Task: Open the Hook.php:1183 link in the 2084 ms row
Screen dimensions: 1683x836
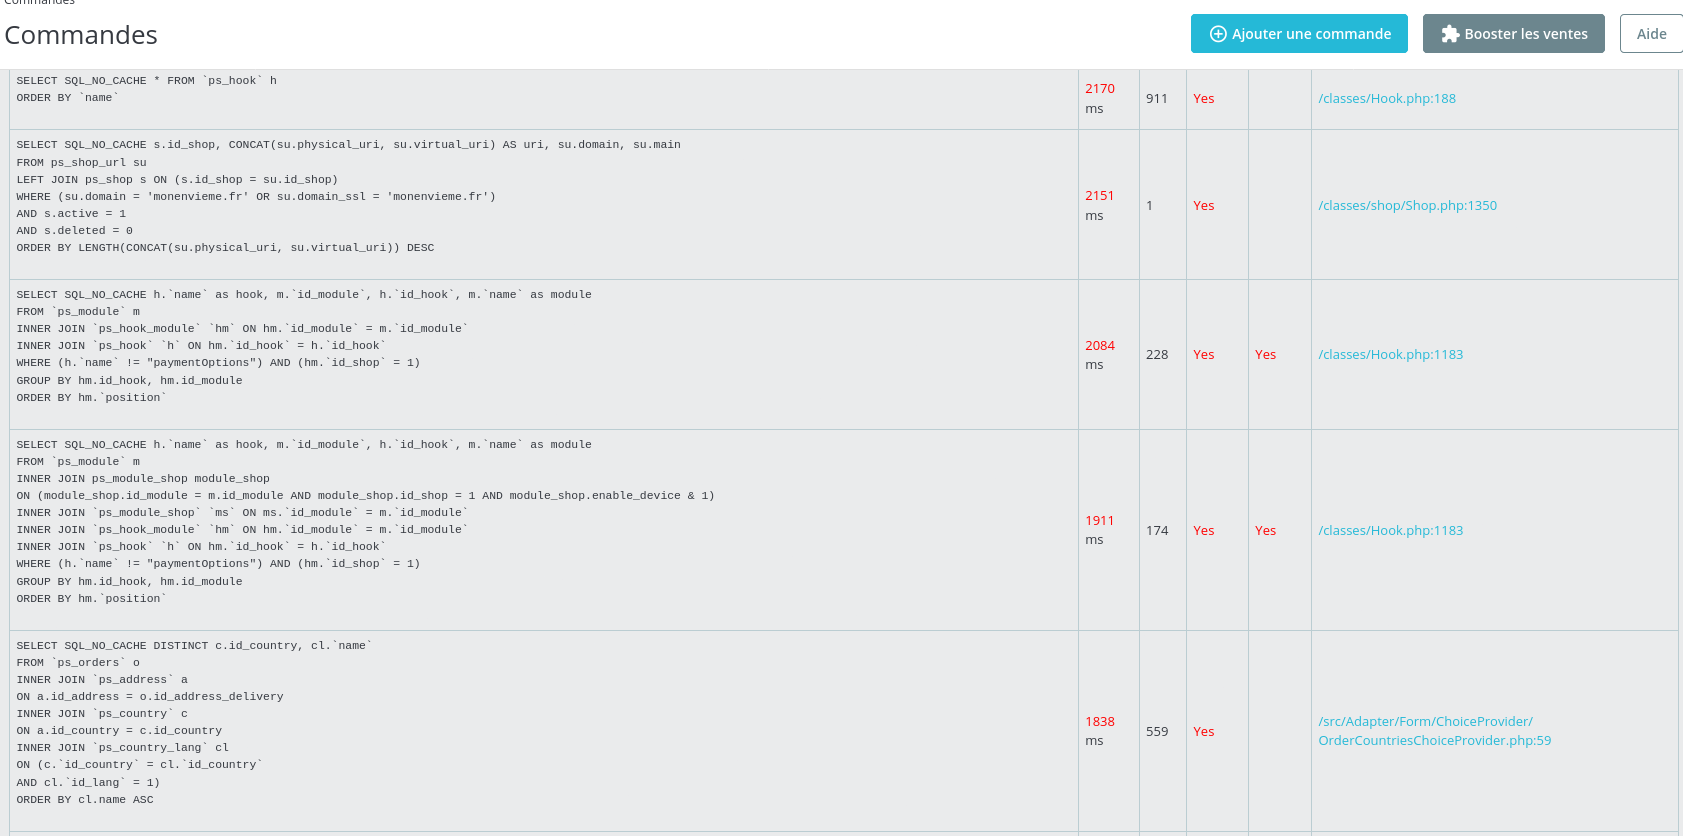Action: point(1390,354)
